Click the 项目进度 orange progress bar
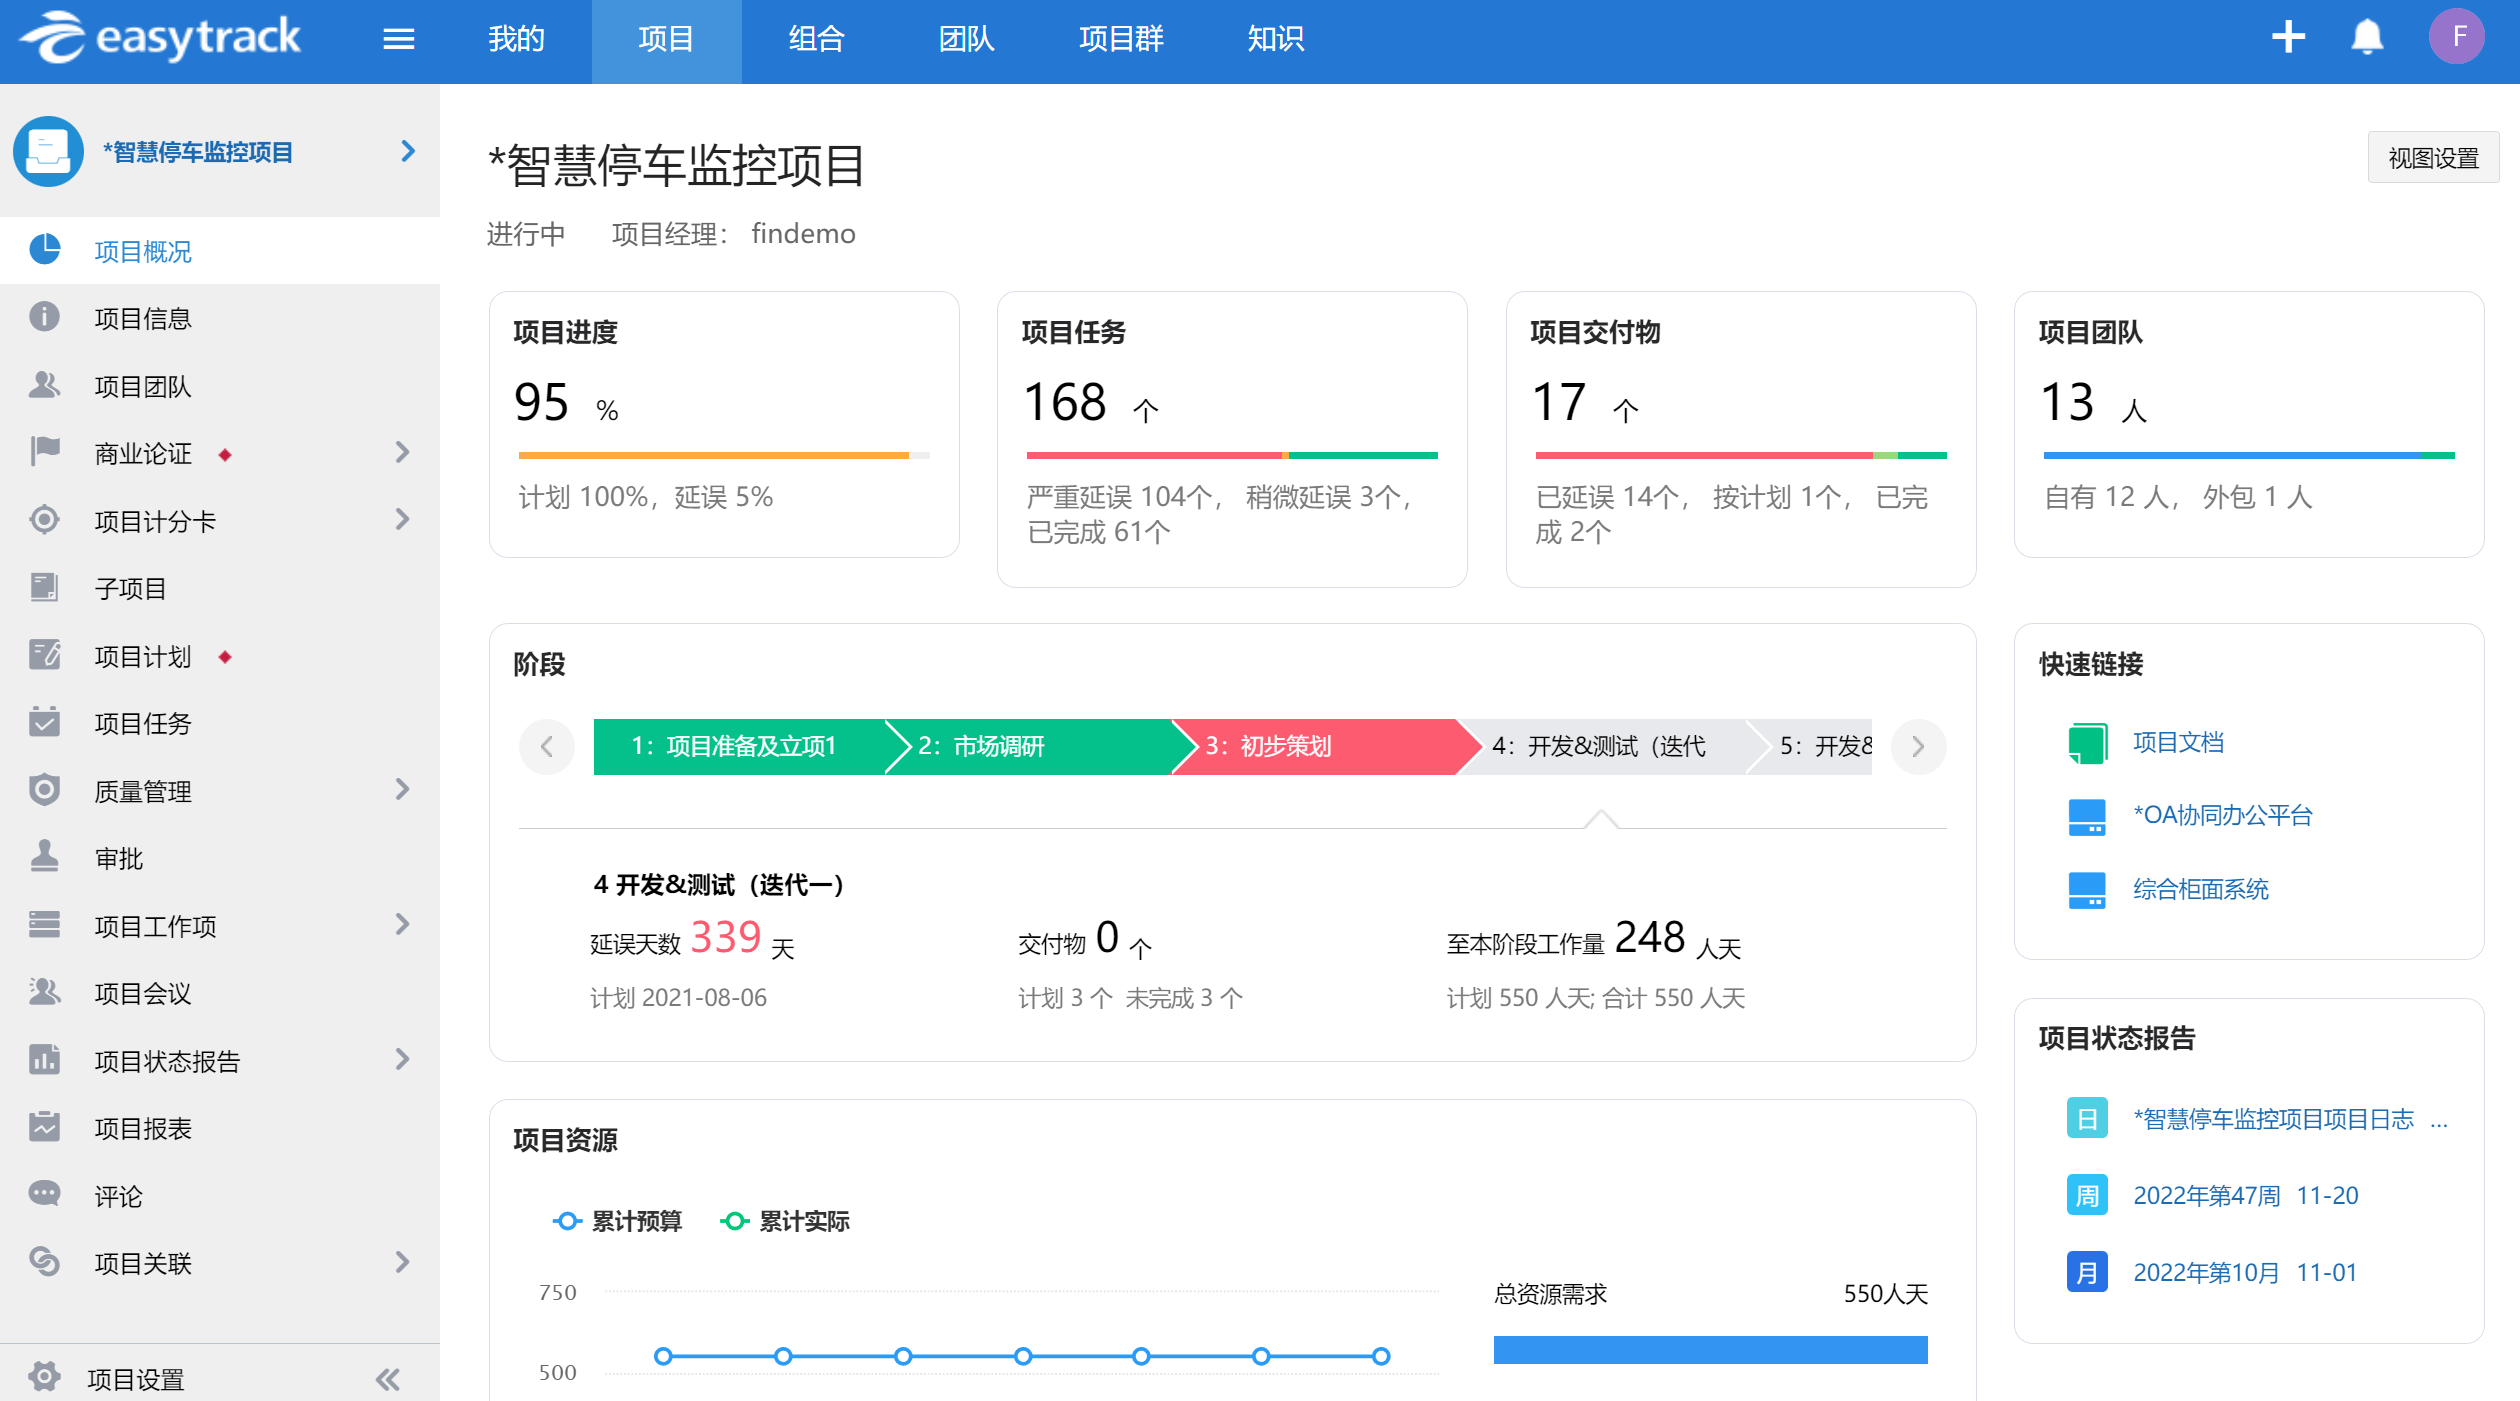The width and height of the screenshot is (2520, 1401). (x=713, y=456)
